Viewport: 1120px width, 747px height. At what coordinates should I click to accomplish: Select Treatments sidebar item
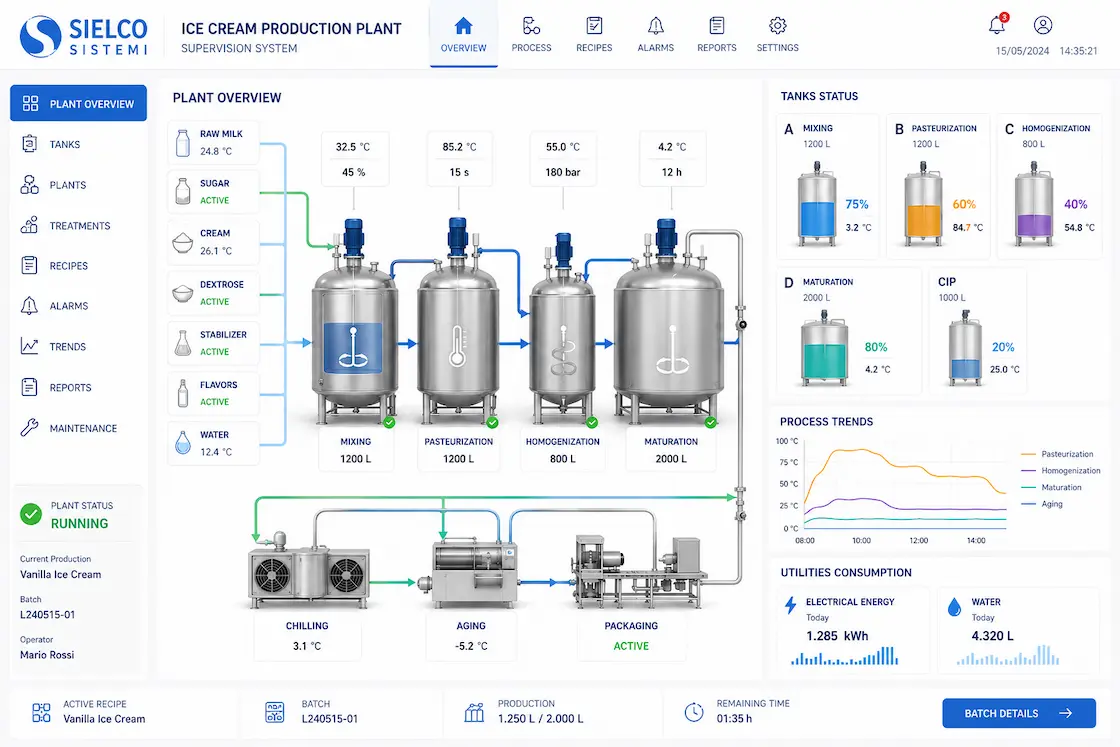click(79, 226)
